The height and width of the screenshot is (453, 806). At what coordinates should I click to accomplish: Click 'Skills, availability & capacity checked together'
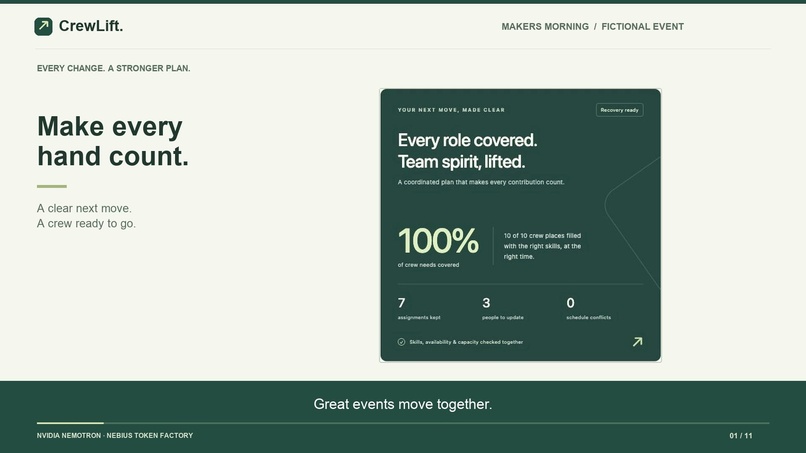pos(466,342)
